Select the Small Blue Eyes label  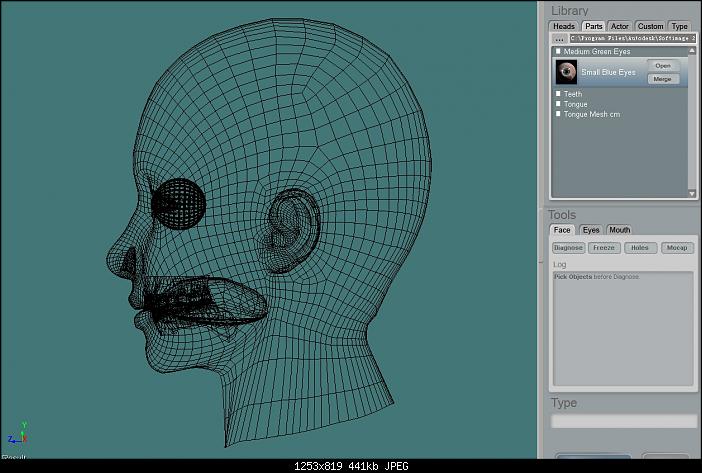(x=608, y=72)
